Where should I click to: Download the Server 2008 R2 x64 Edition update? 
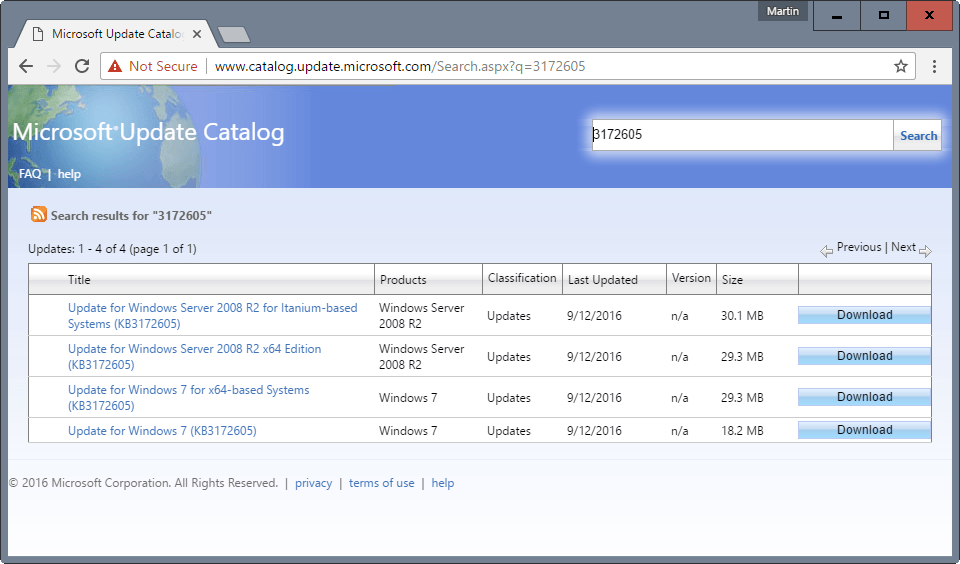[x=864, y=356]
